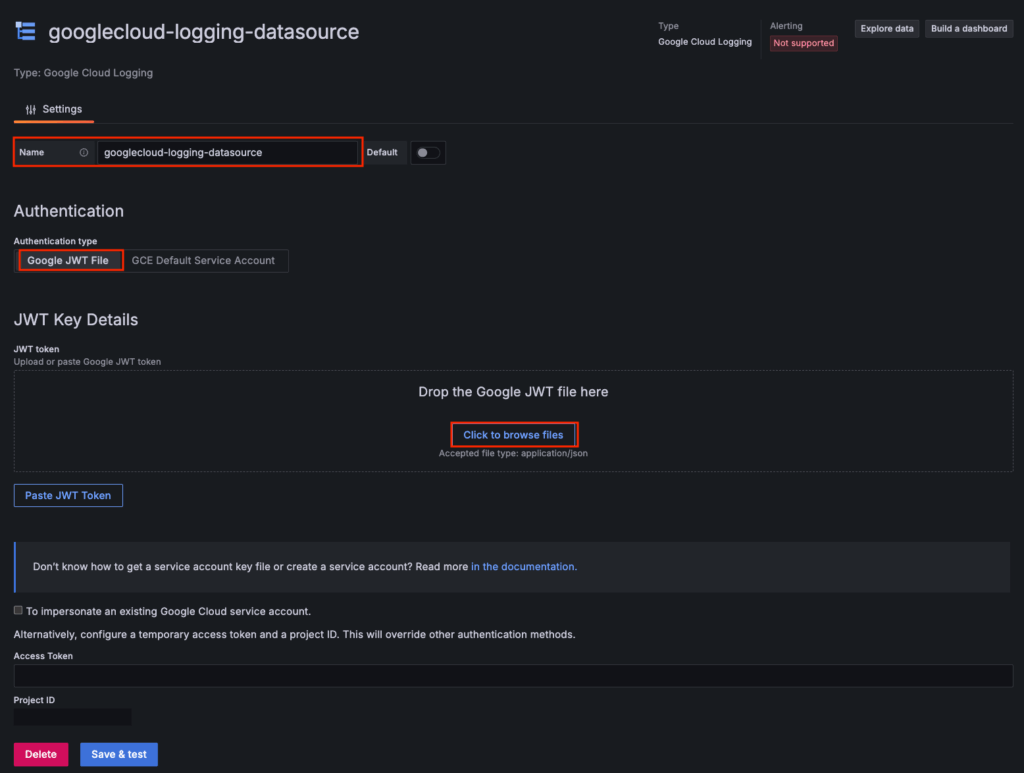
Task: Click the Paste JWT Token button
Action: 68,496
